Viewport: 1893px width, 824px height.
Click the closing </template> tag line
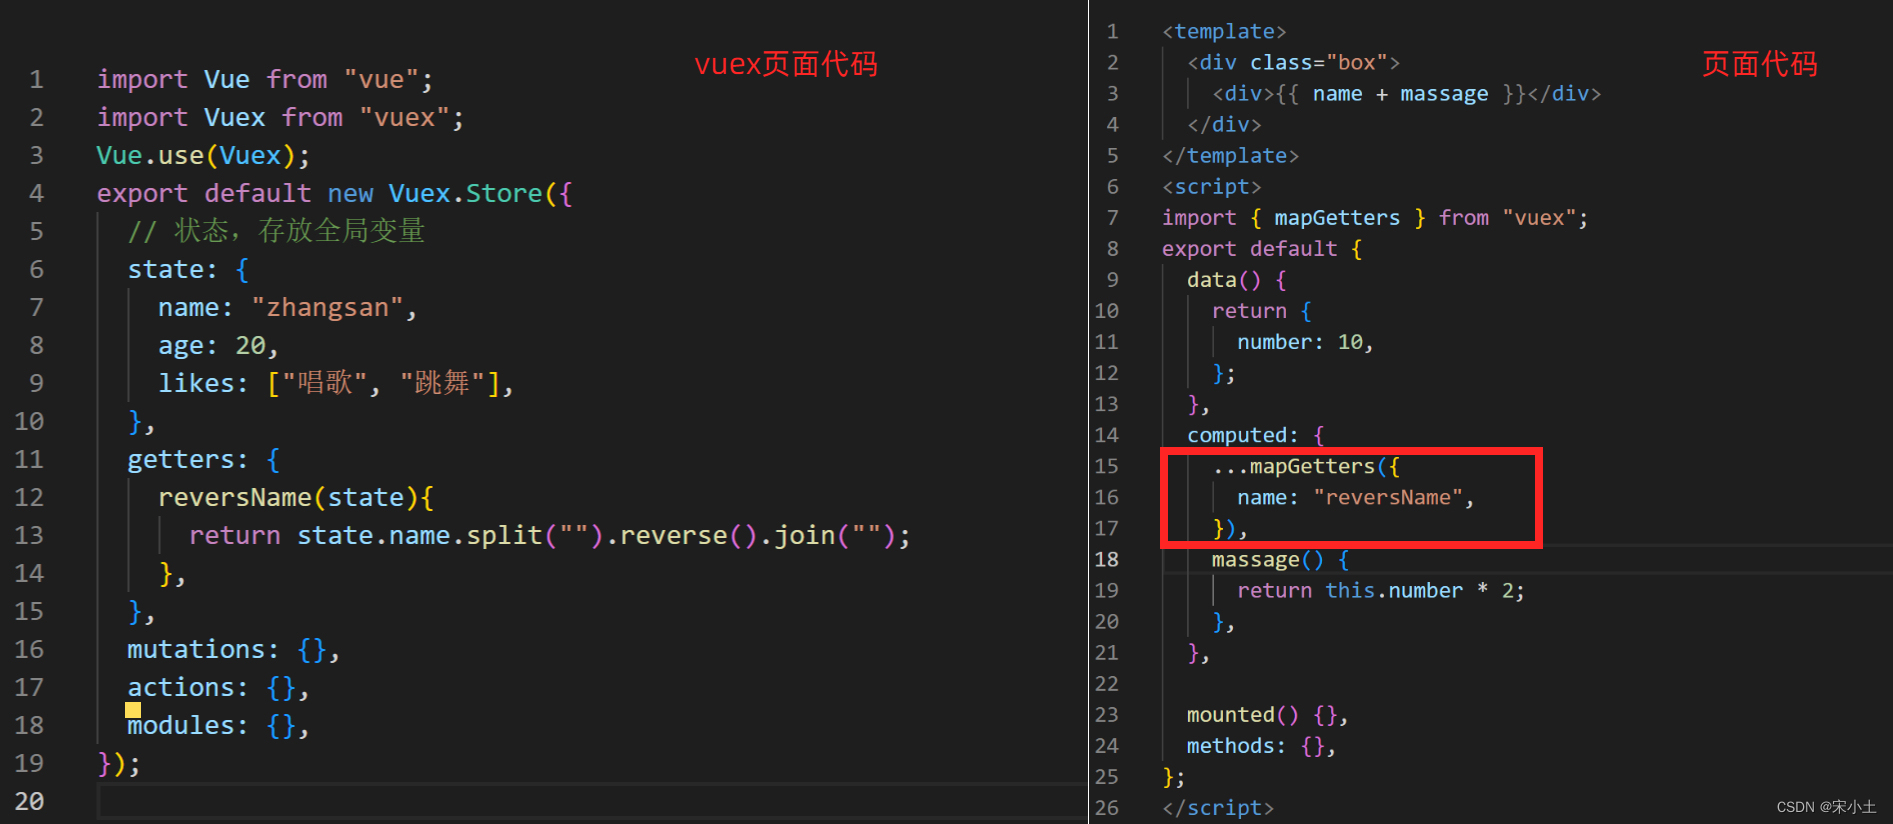(x=1230, y=155)
